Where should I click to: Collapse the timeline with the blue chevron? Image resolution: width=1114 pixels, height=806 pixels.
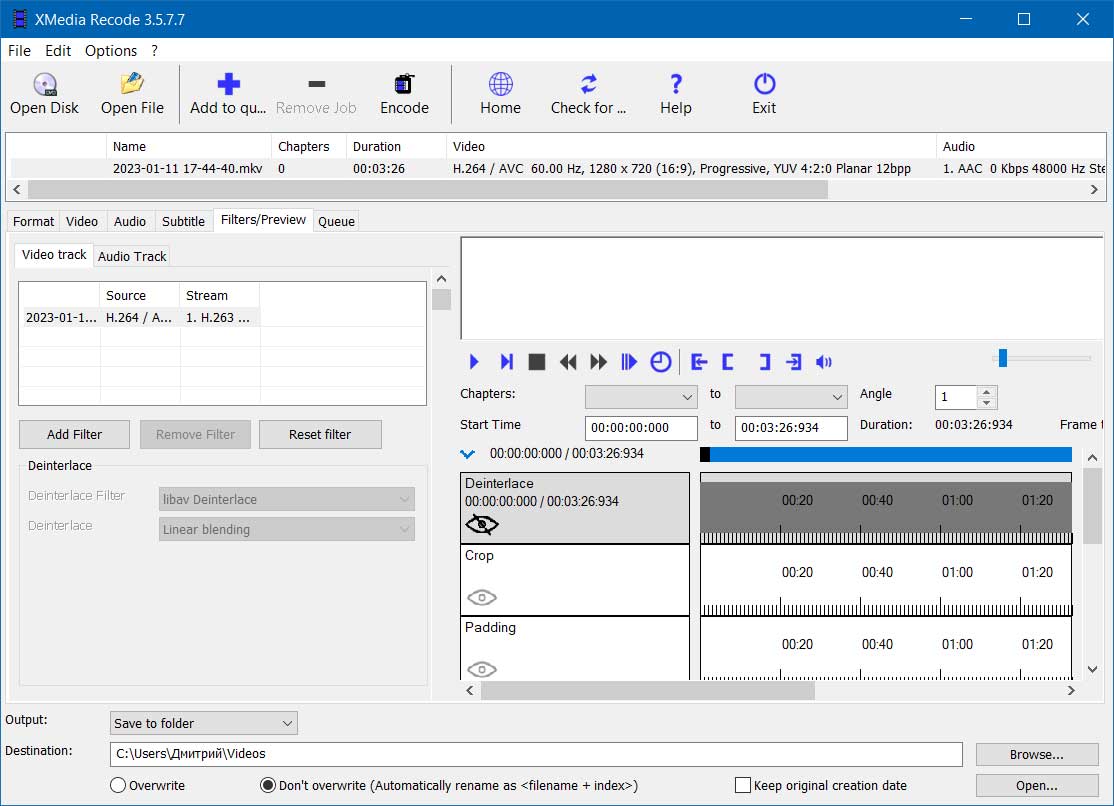(x=467, y=453)
